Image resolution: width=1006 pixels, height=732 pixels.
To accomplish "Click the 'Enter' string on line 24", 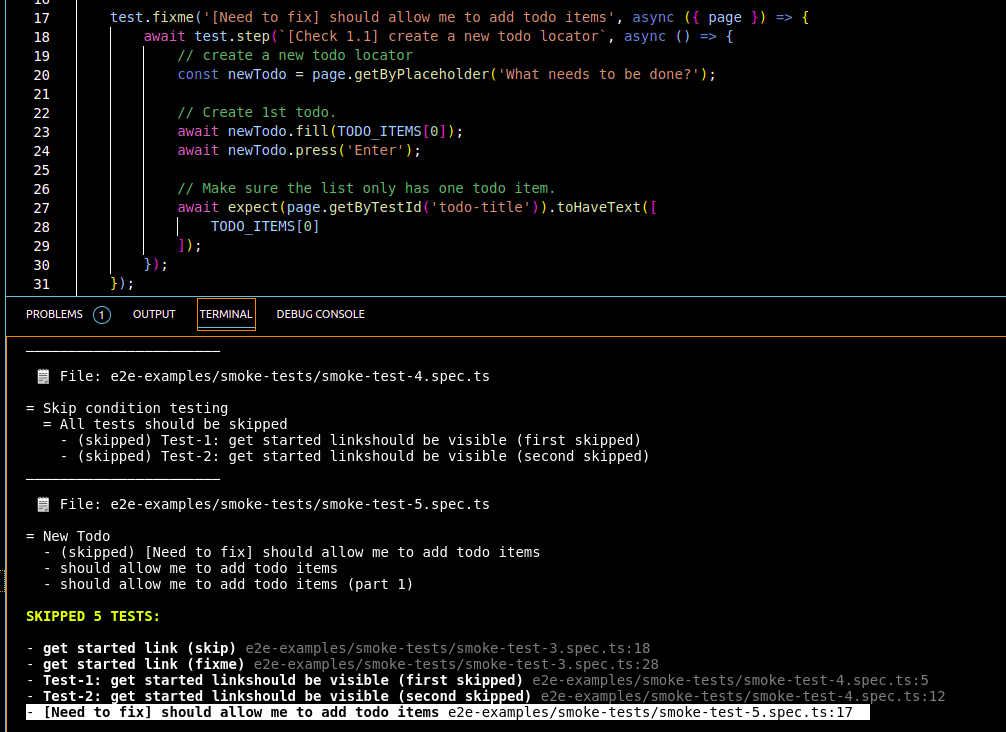I will [x=375, y=151].
